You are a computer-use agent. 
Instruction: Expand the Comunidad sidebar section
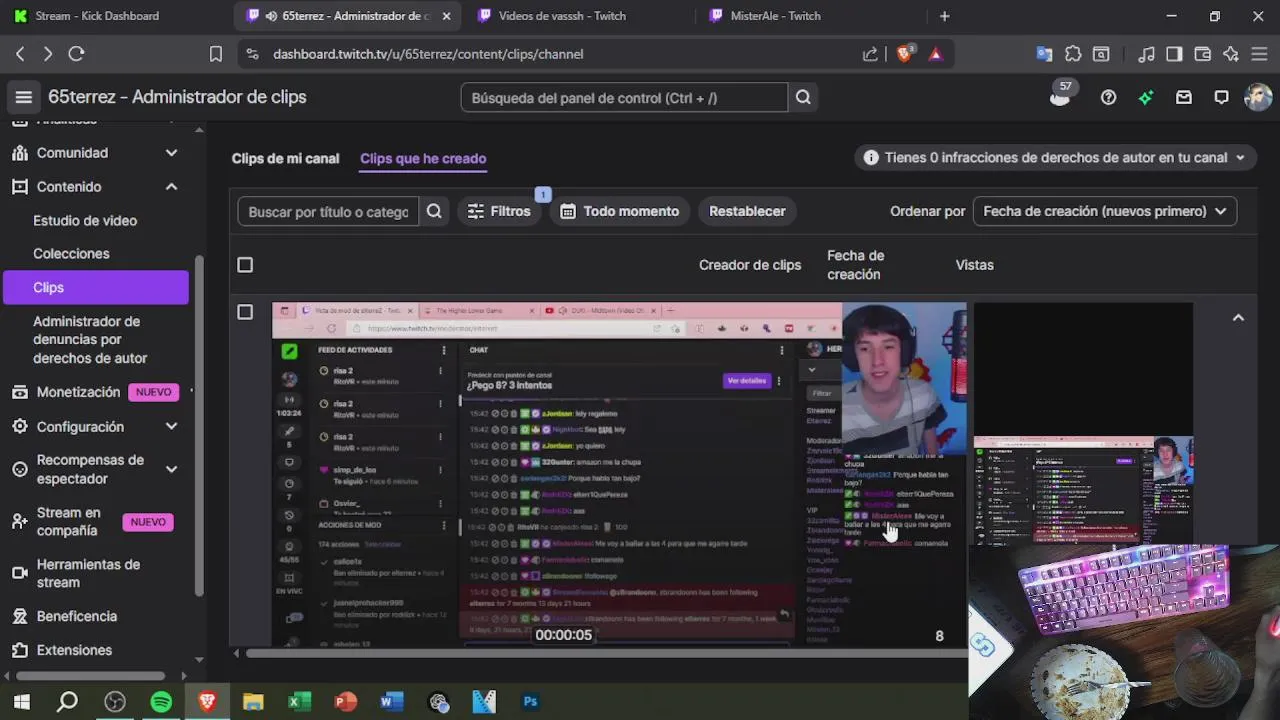pyautogui.click(x=171, y=153)
